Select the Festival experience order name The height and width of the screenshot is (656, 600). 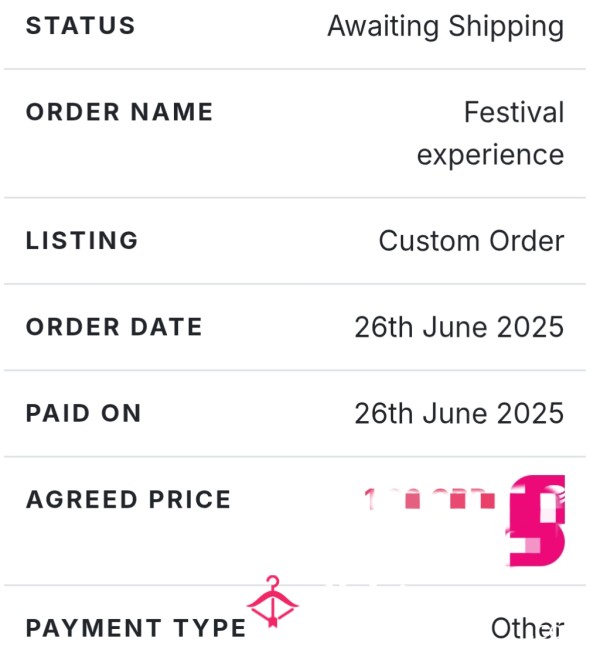coord(490,133)
